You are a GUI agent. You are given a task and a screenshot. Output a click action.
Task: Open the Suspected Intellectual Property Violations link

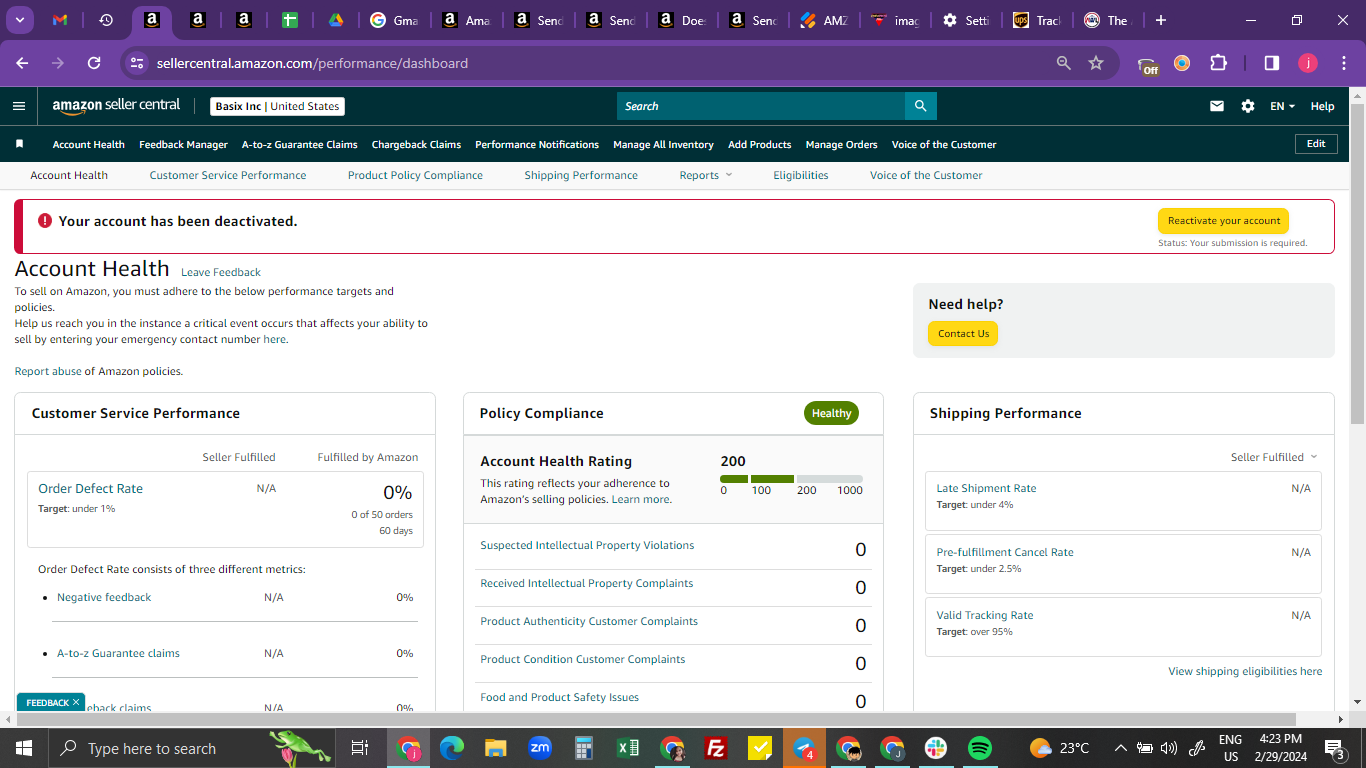point(587,545)
